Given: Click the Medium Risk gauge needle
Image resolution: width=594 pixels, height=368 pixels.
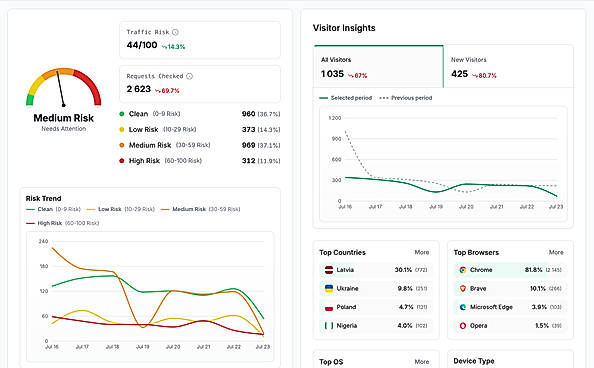Looking at the screenshot, I should tap(60, 89).
